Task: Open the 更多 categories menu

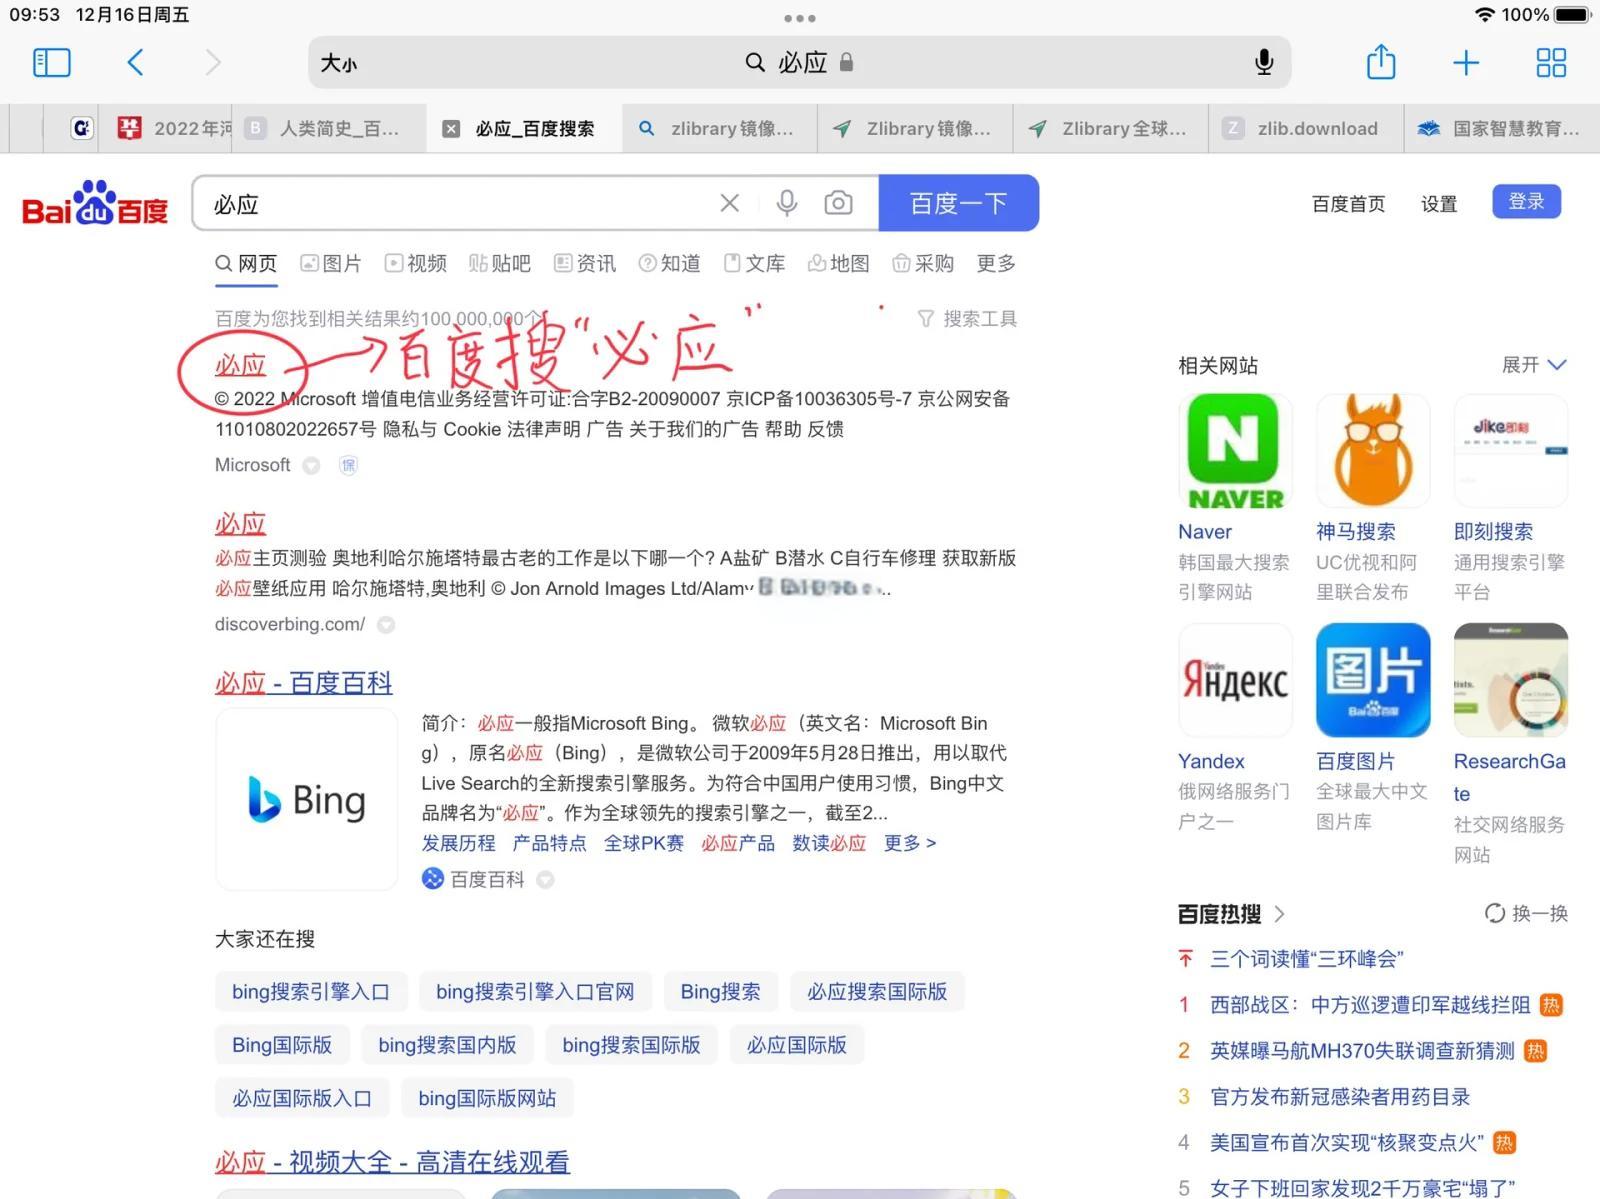Action: click(x=996, y=263)
